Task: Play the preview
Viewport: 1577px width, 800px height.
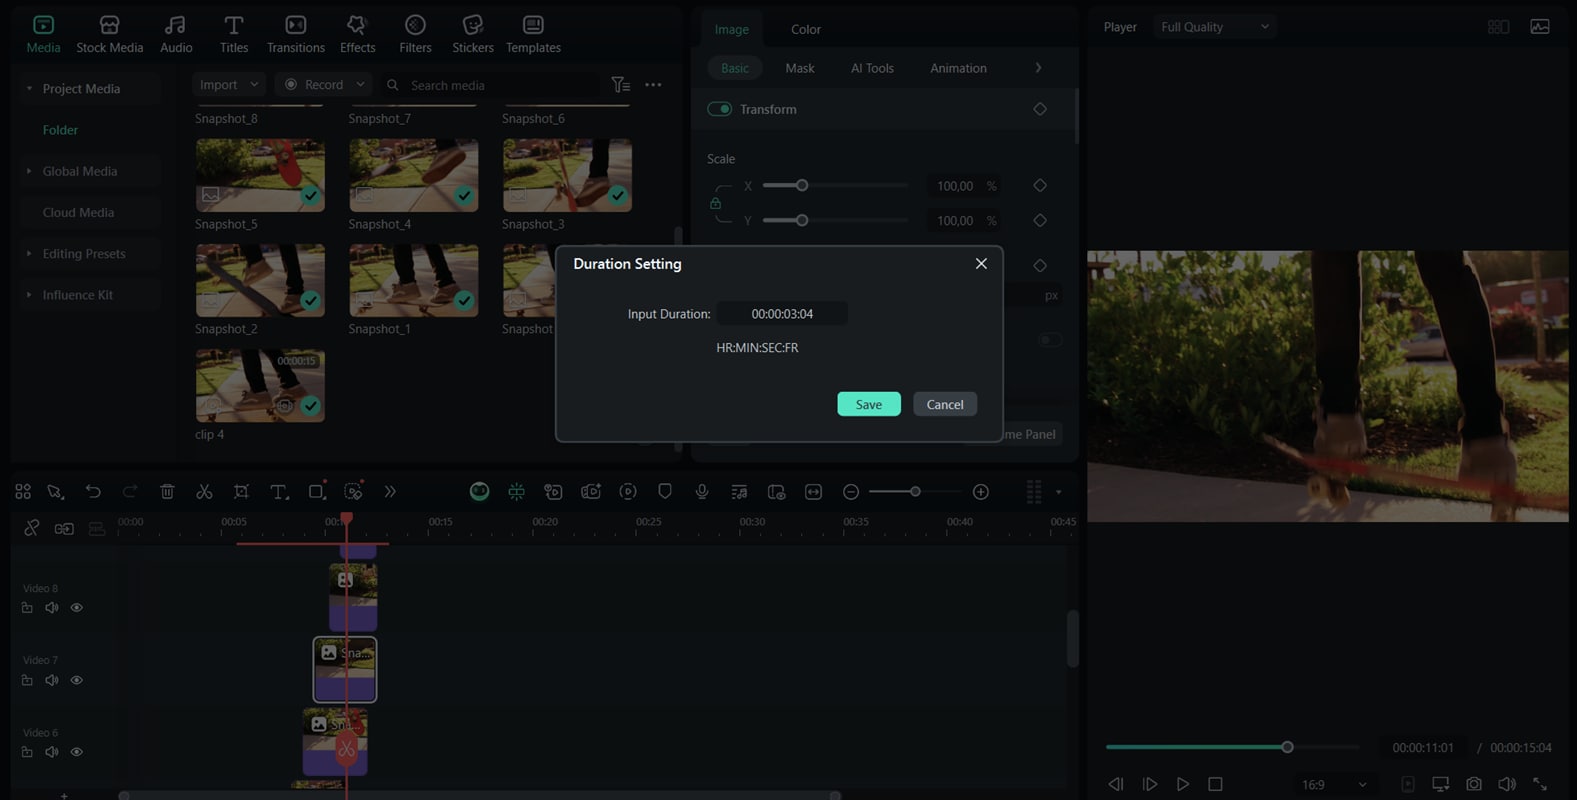Action: (x=1183, y=784)
